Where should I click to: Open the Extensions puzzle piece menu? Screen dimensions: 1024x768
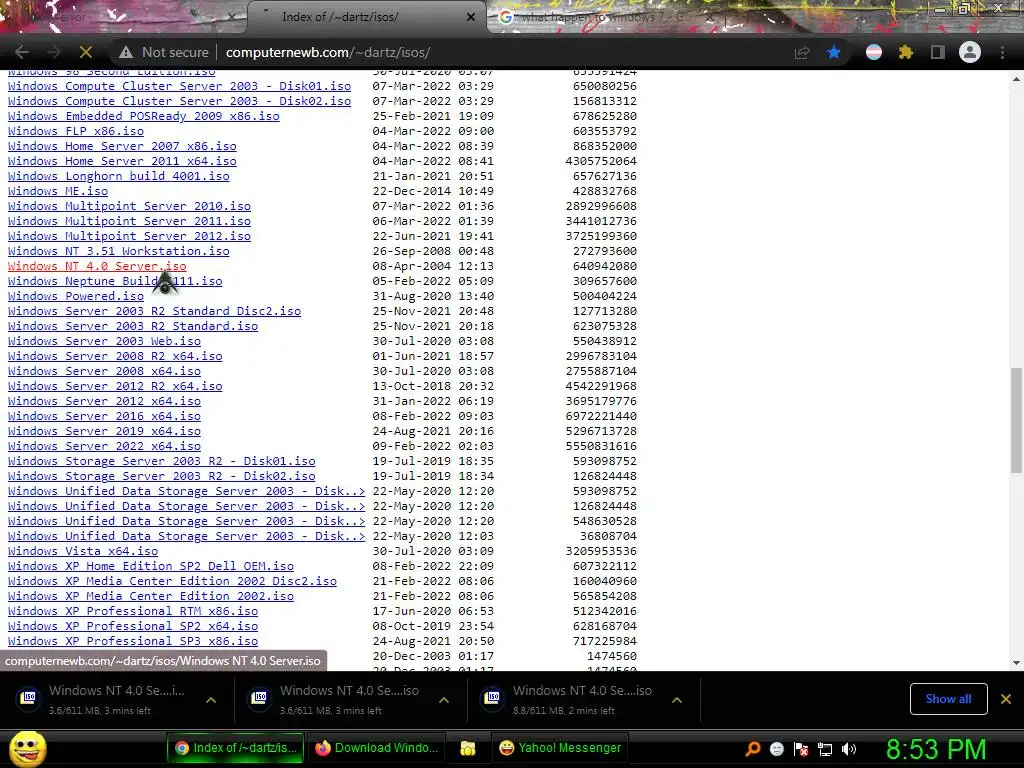point(906,52)
